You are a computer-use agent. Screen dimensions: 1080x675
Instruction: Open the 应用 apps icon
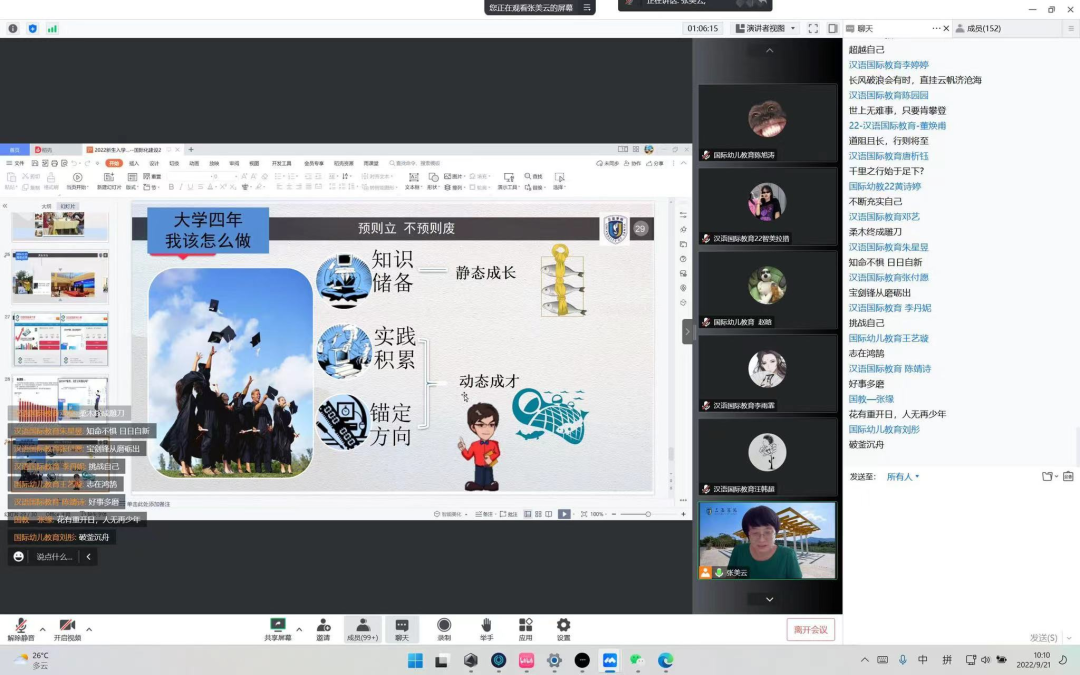(525, 627)
